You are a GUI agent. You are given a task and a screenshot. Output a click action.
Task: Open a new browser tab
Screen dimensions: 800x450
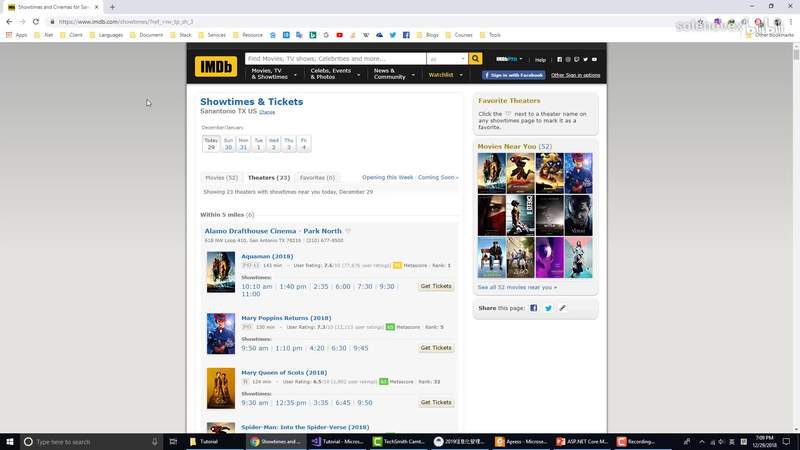112,7
